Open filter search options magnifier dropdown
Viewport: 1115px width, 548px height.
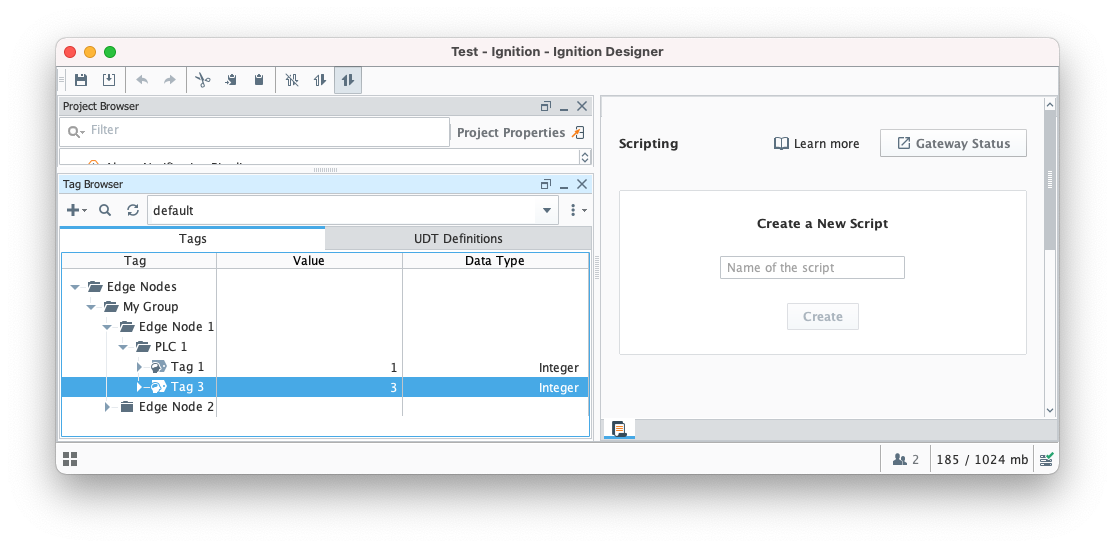(x=75, y=131)
